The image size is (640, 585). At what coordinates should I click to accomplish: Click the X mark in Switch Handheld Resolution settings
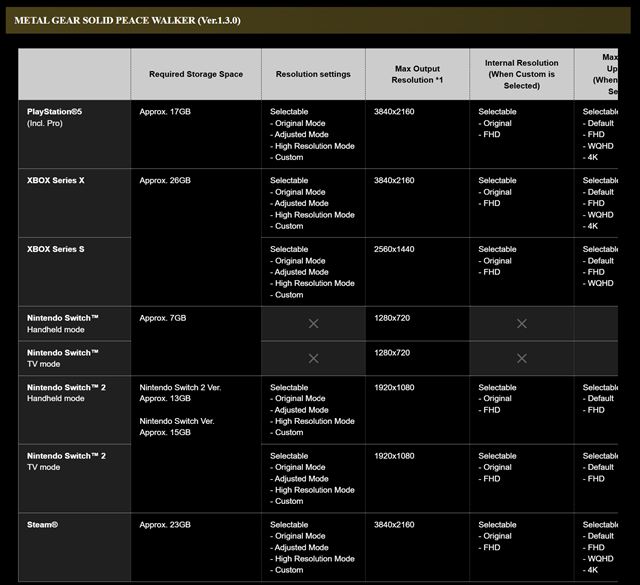pyautogui.click(x=313, y=323)
